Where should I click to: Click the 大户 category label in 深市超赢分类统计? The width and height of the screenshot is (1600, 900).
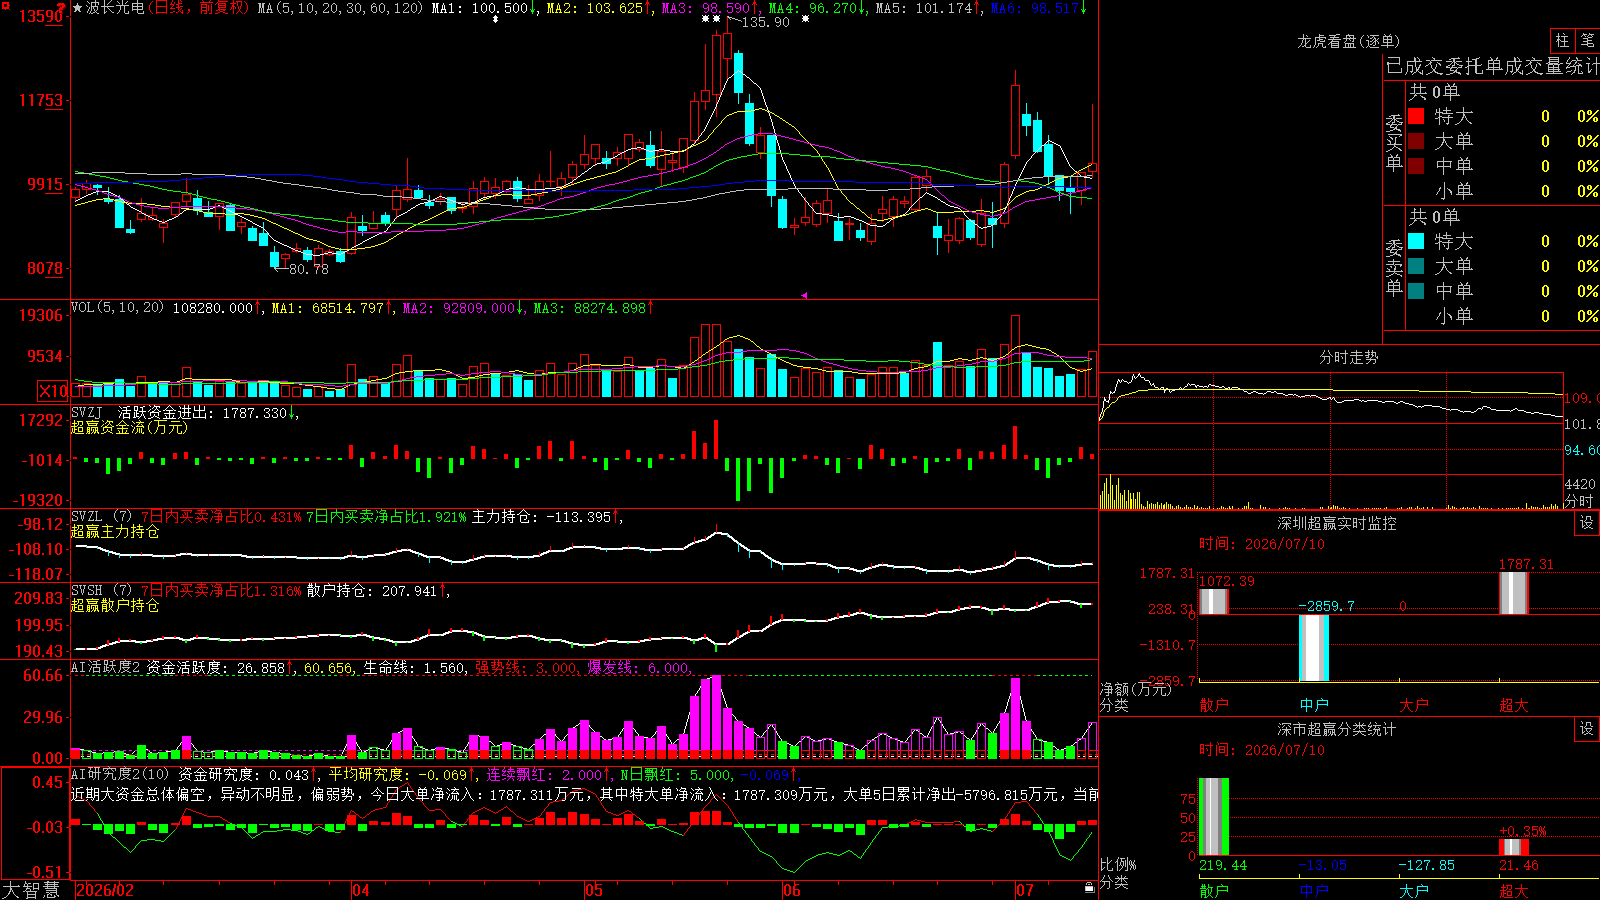(x=1414, y=890)
